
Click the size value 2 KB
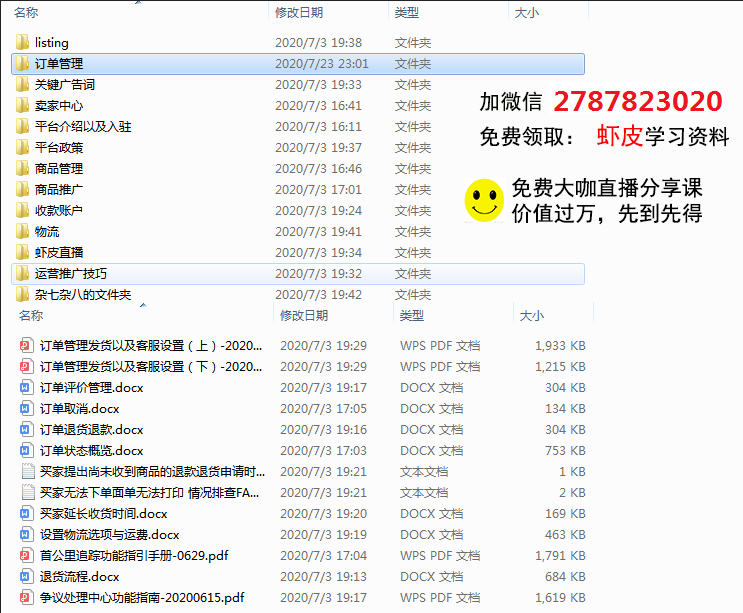[x=572, y=493]
